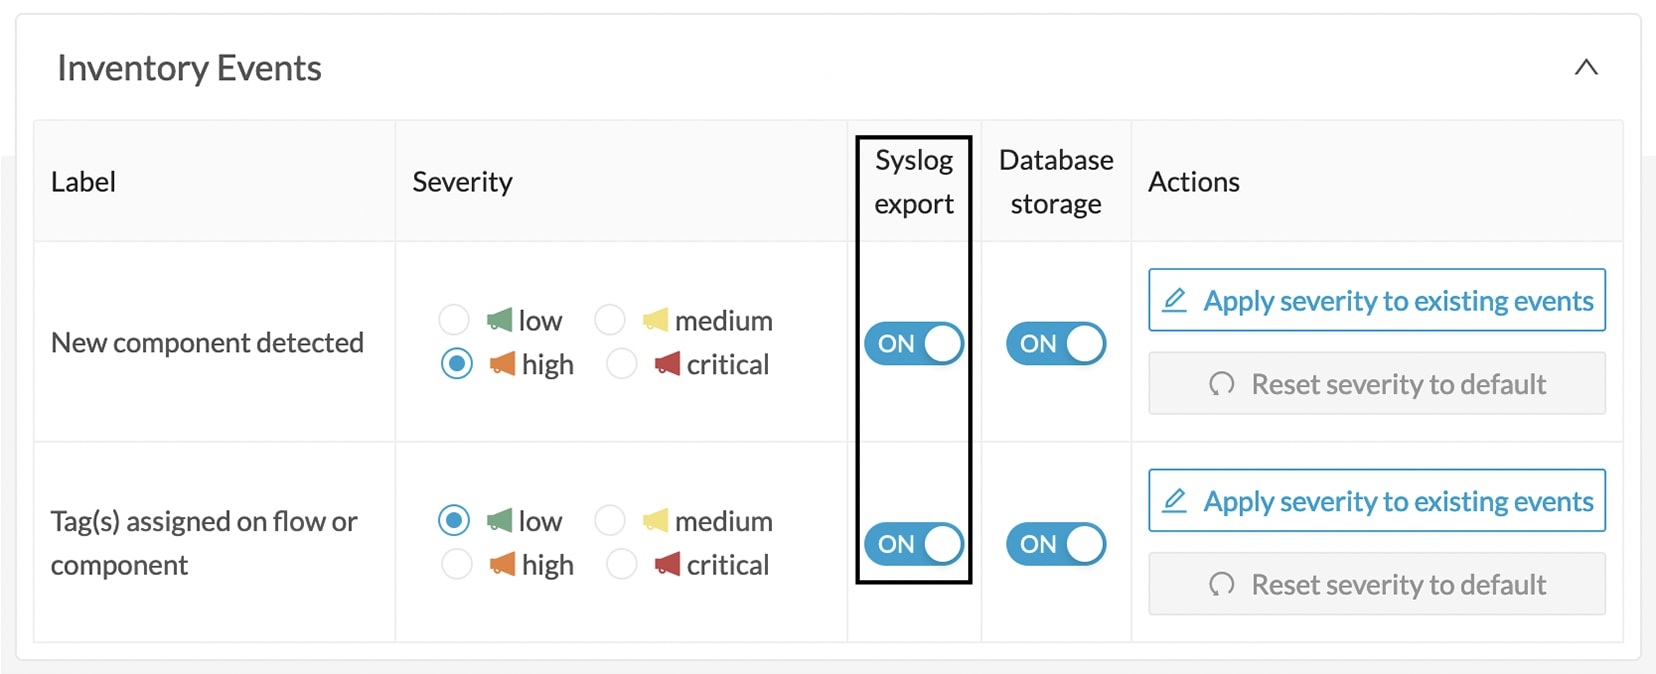
Task: Click the green low megaphone icon, second row
Action: [x=499, y=520]
